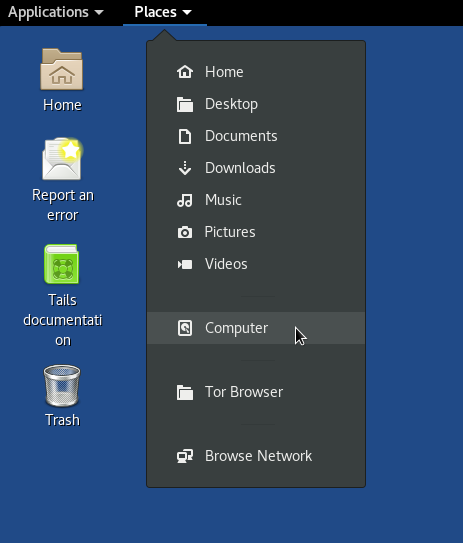The image size is (463, 543).
Task: Click the folder icon beside Tor Browser
Action: (x=185, y=392)
